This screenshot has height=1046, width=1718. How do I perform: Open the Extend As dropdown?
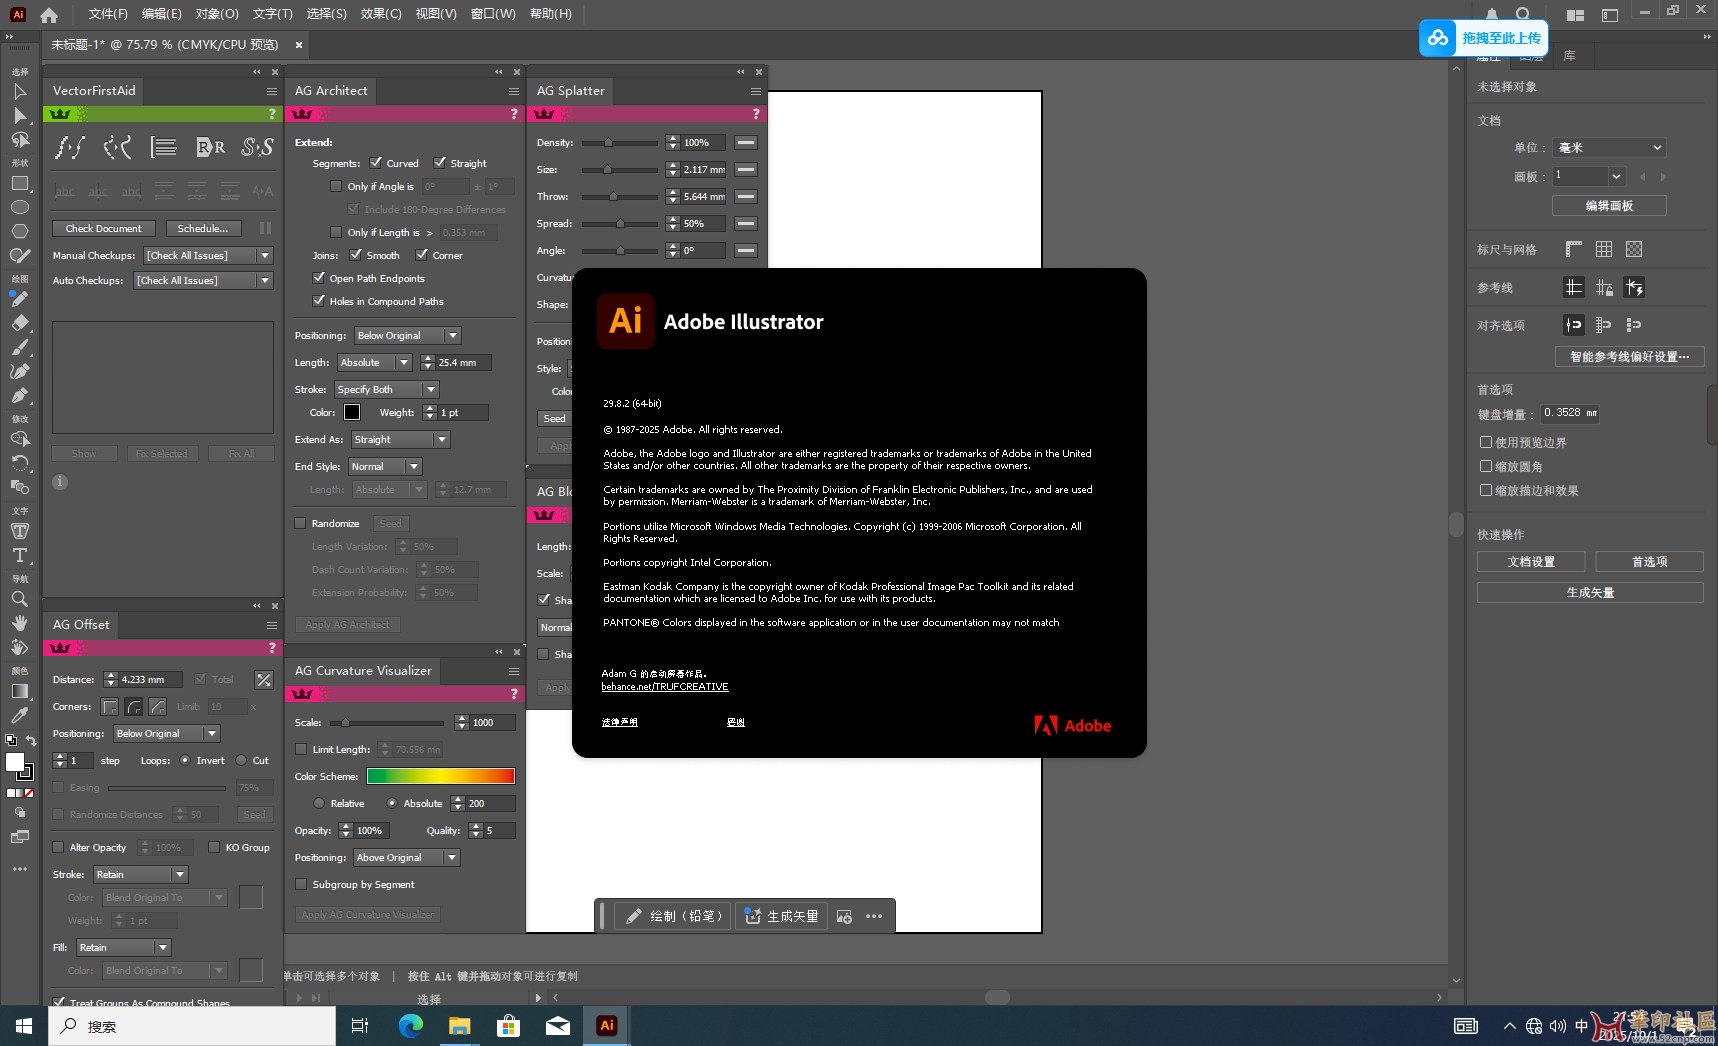pyautogui.click(x=400, y=440)
